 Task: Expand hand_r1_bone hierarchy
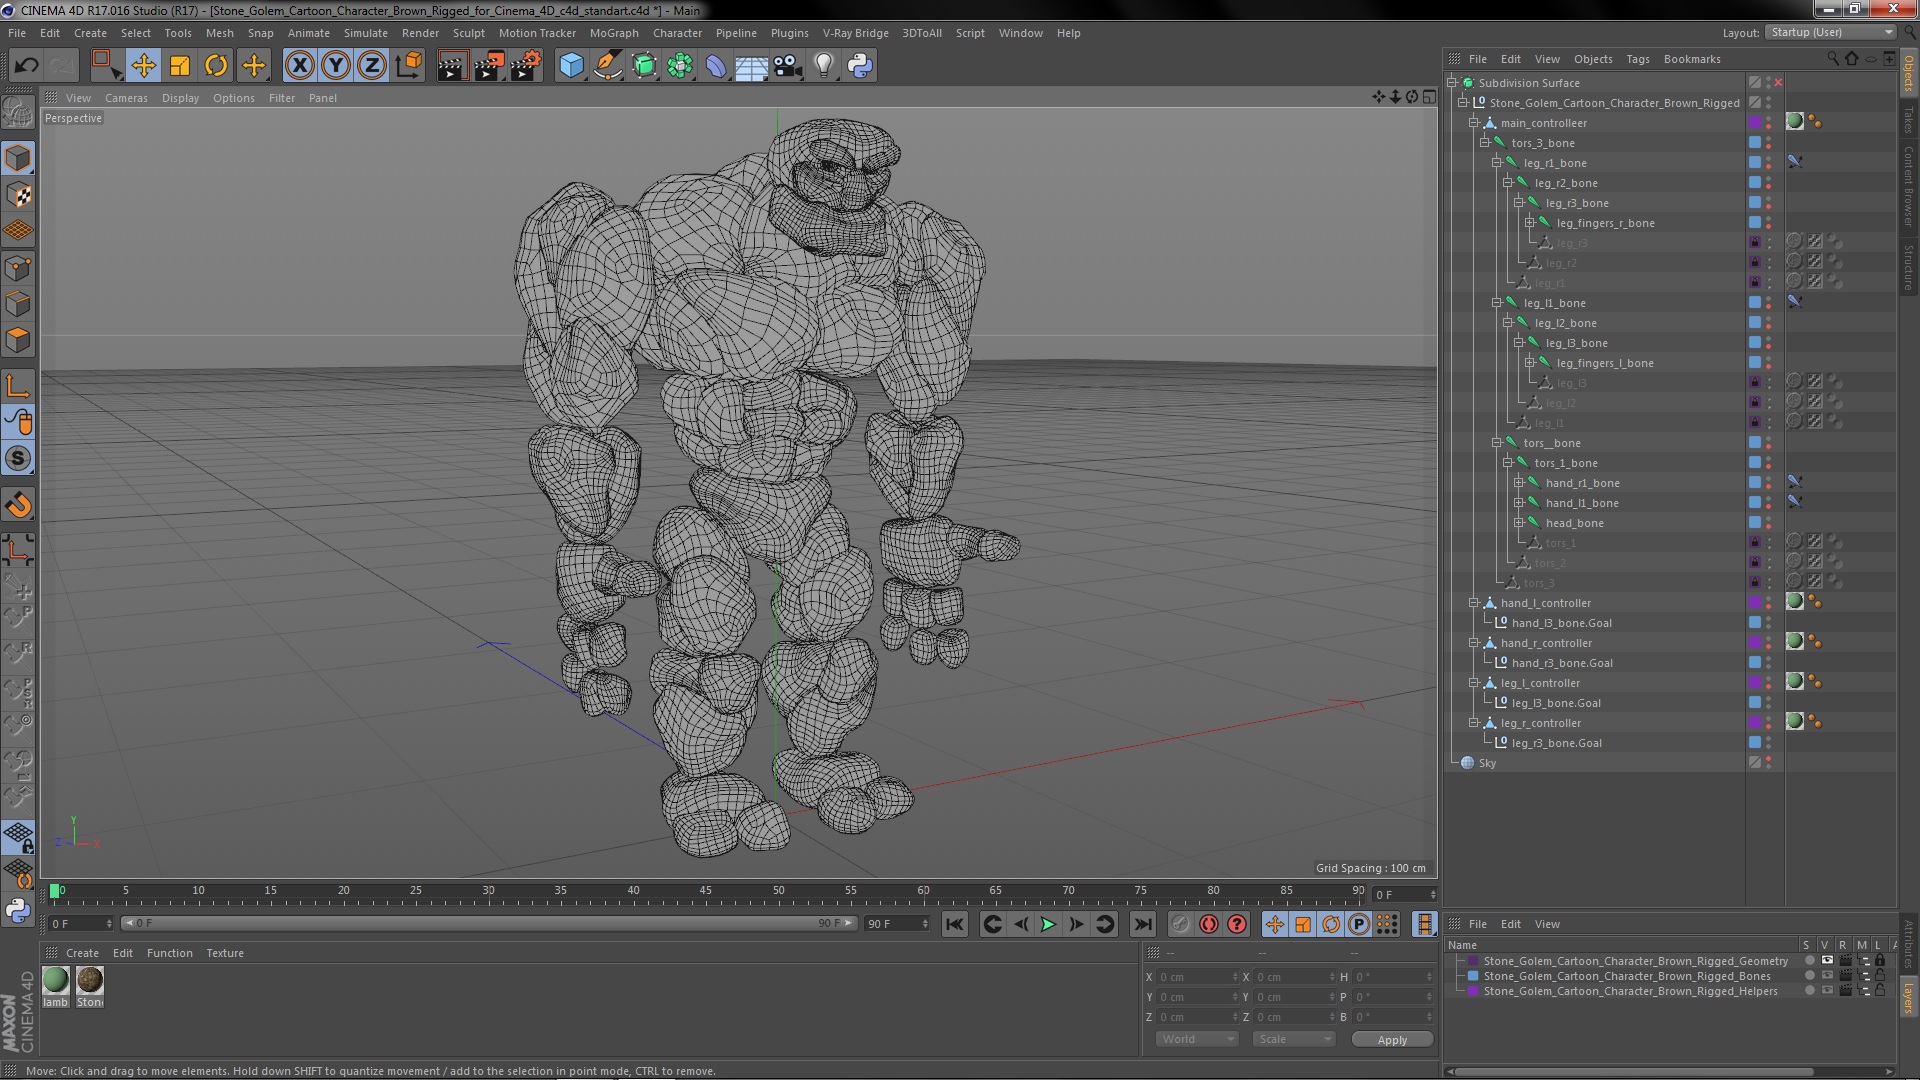tap(1518, 483)
